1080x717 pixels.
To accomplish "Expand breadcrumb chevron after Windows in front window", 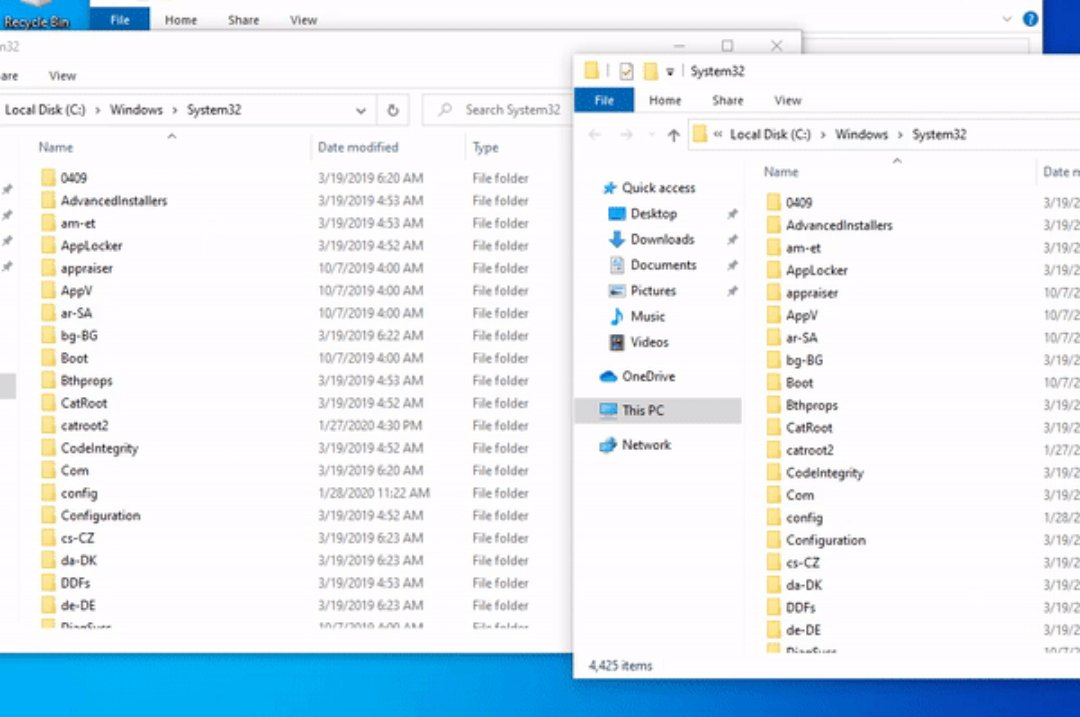I will pos(900,135).
